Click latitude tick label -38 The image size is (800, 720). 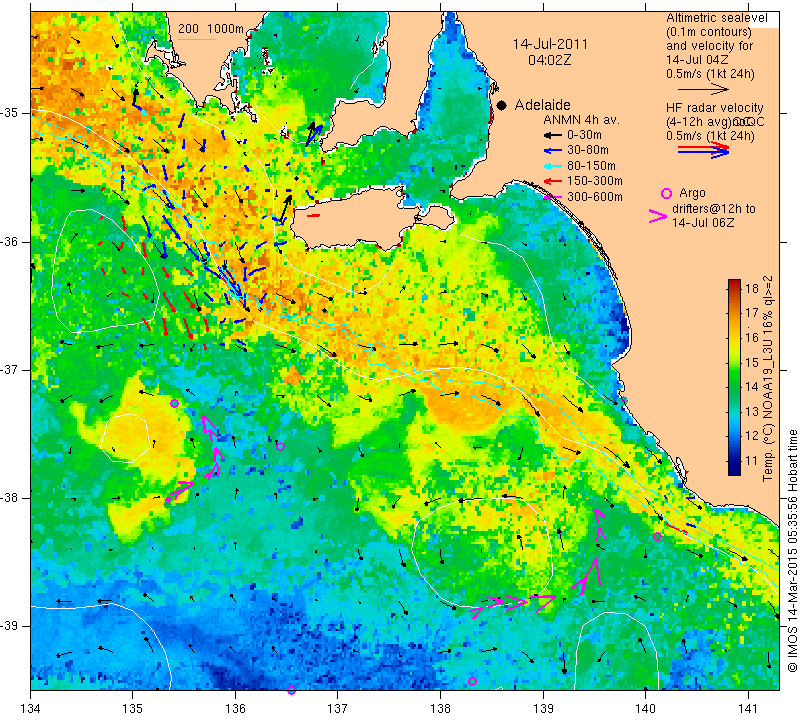coord(10,498)
